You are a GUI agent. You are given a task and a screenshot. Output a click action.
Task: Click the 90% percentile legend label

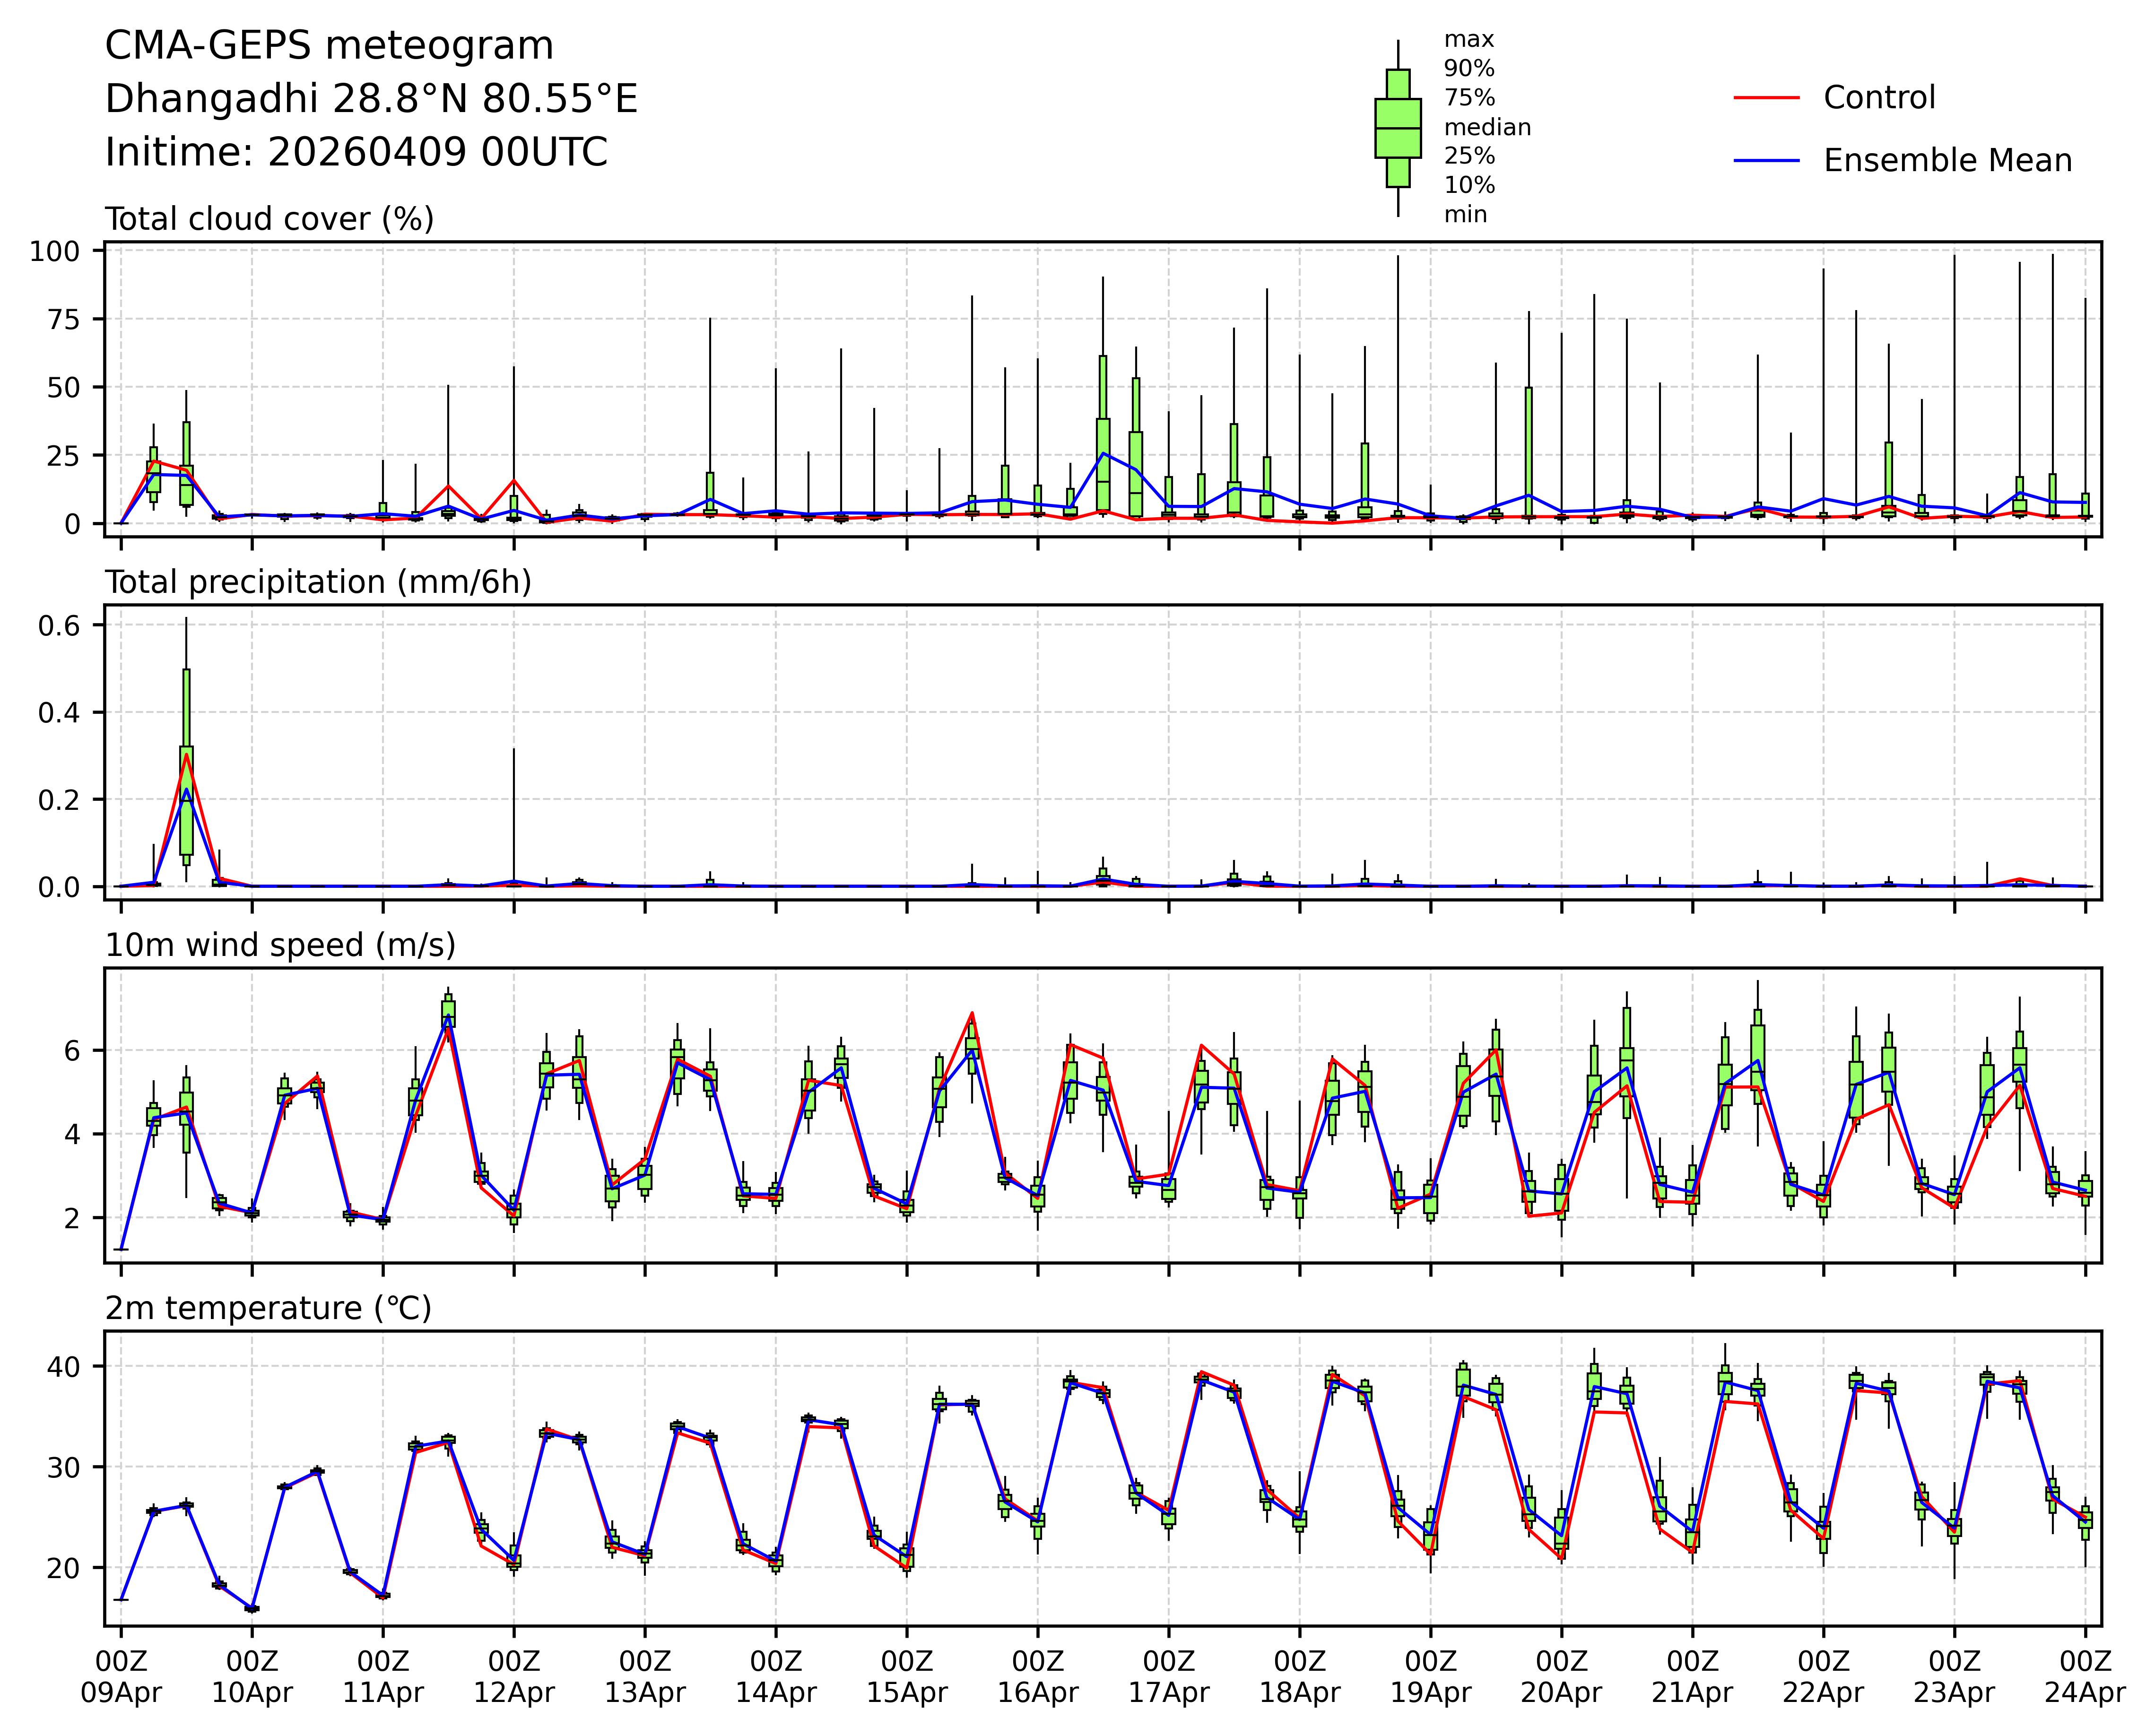1469,69
